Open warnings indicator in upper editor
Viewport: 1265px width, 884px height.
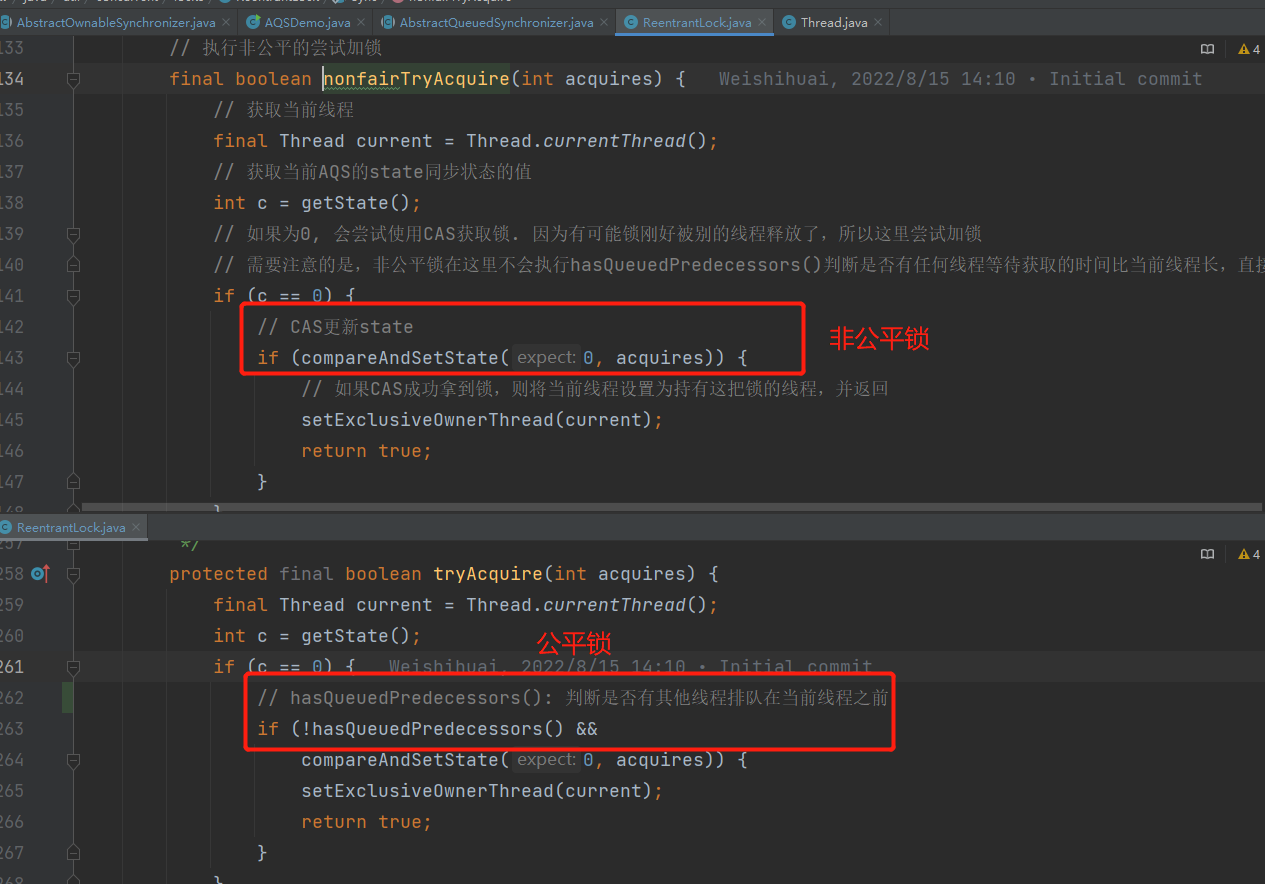(1249, 49)
